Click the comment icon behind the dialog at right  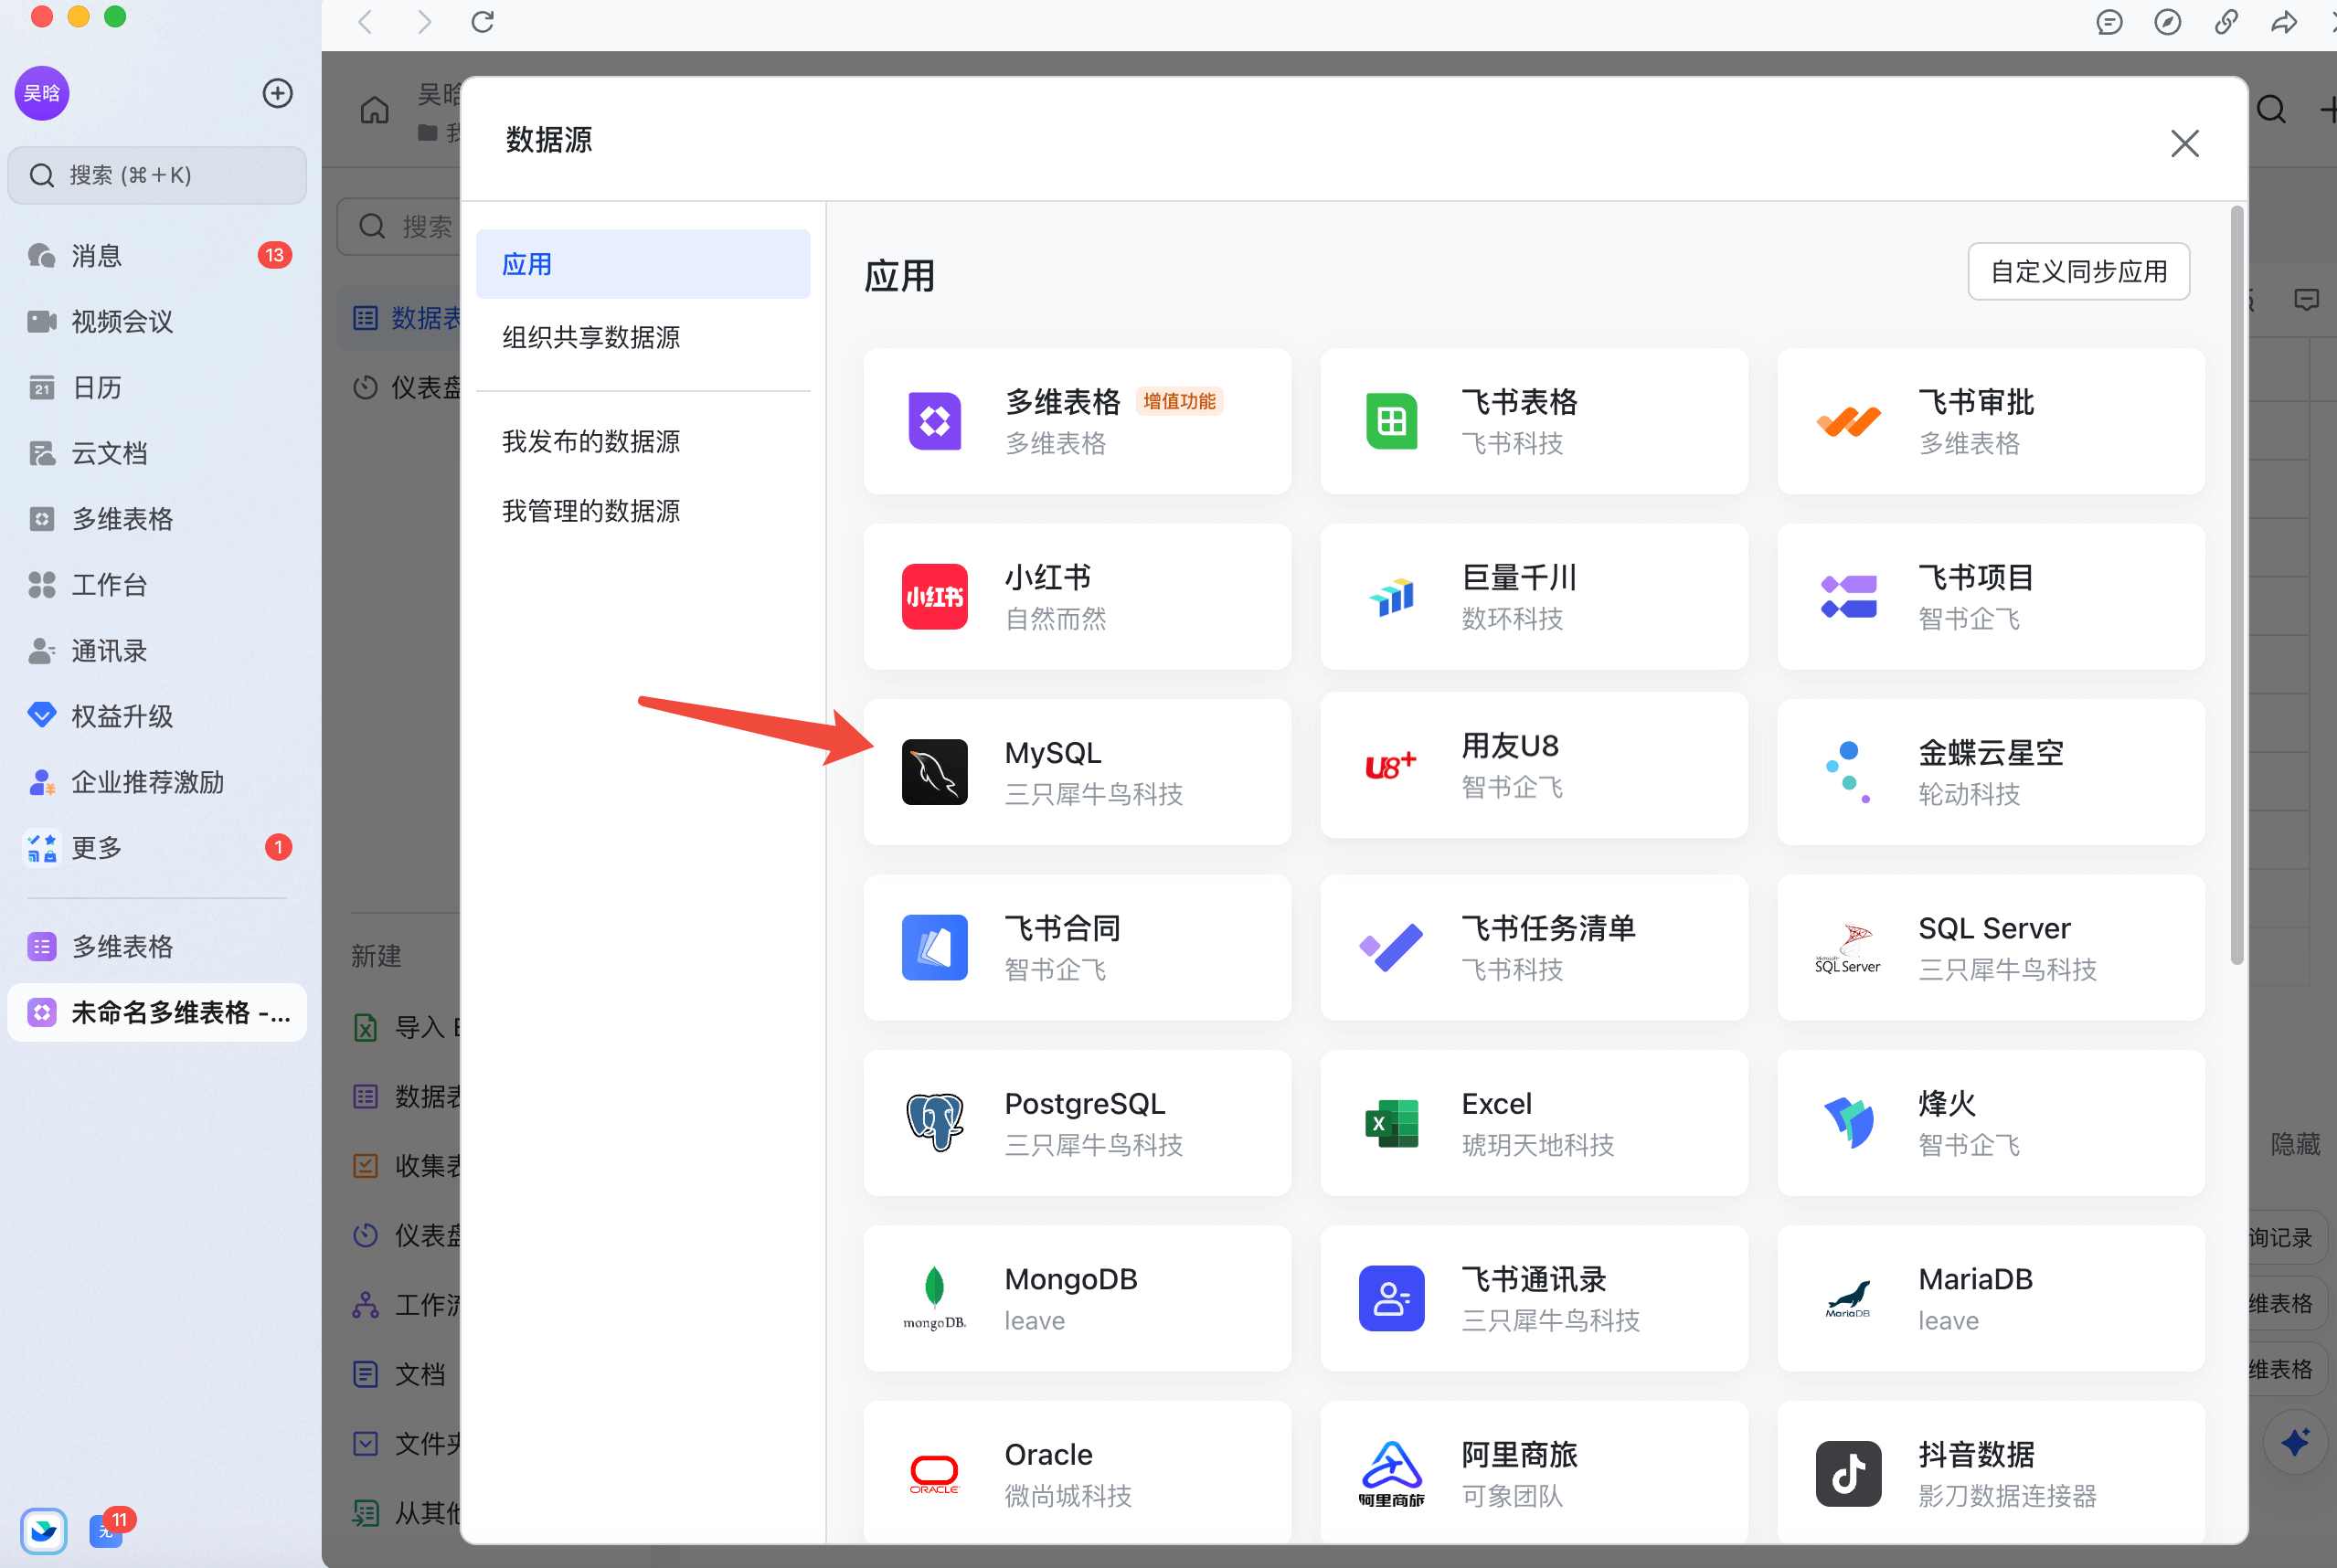pos(2306,300)
